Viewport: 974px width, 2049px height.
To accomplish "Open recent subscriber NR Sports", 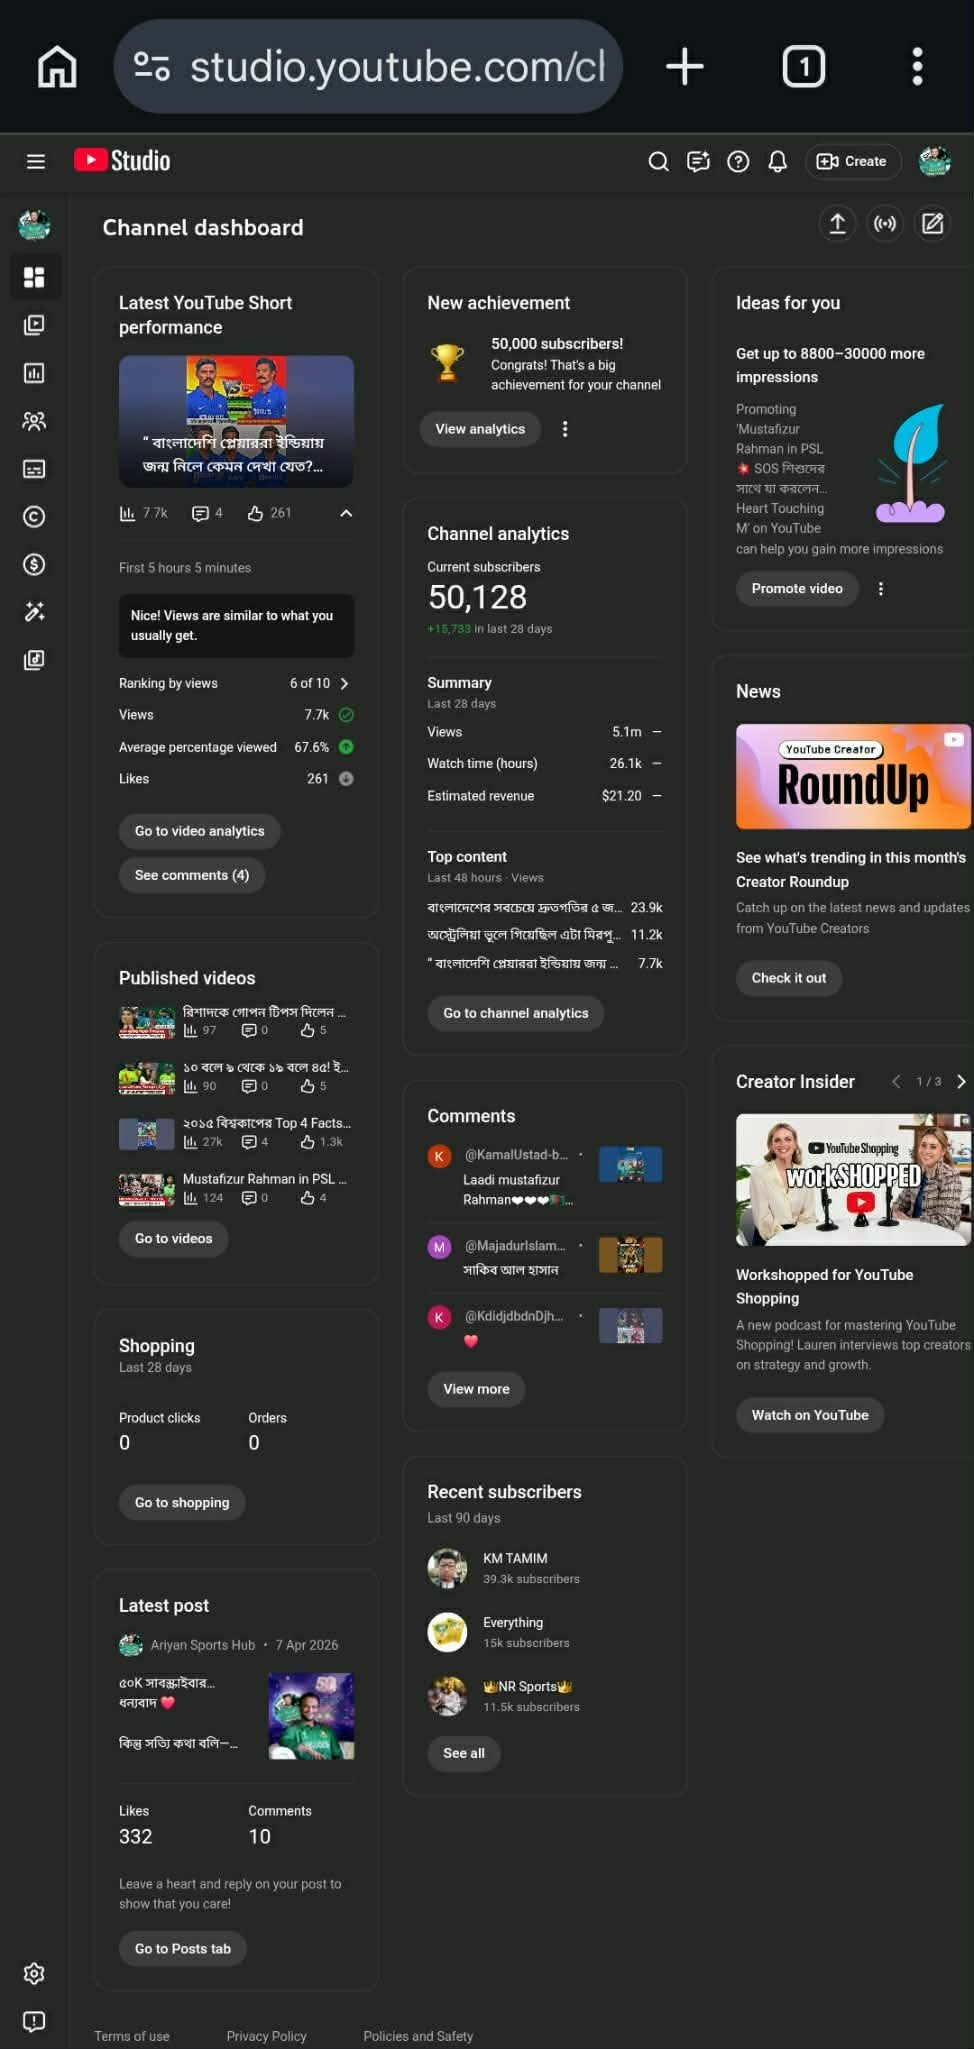I will click(x=545, y=1696).
